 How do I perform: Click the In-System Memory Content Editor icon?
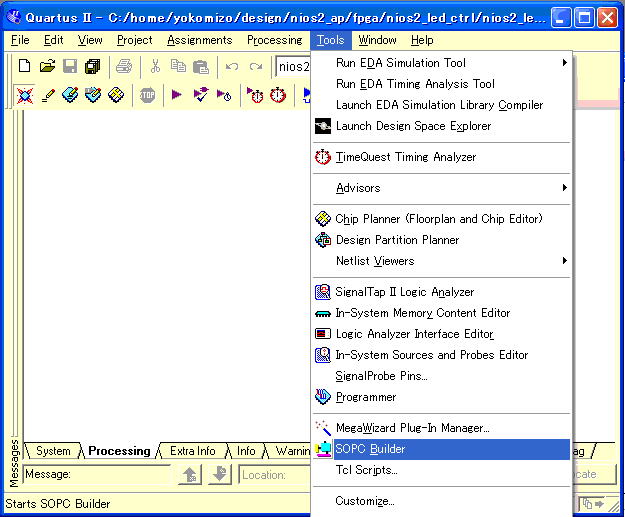click(323, 314)
